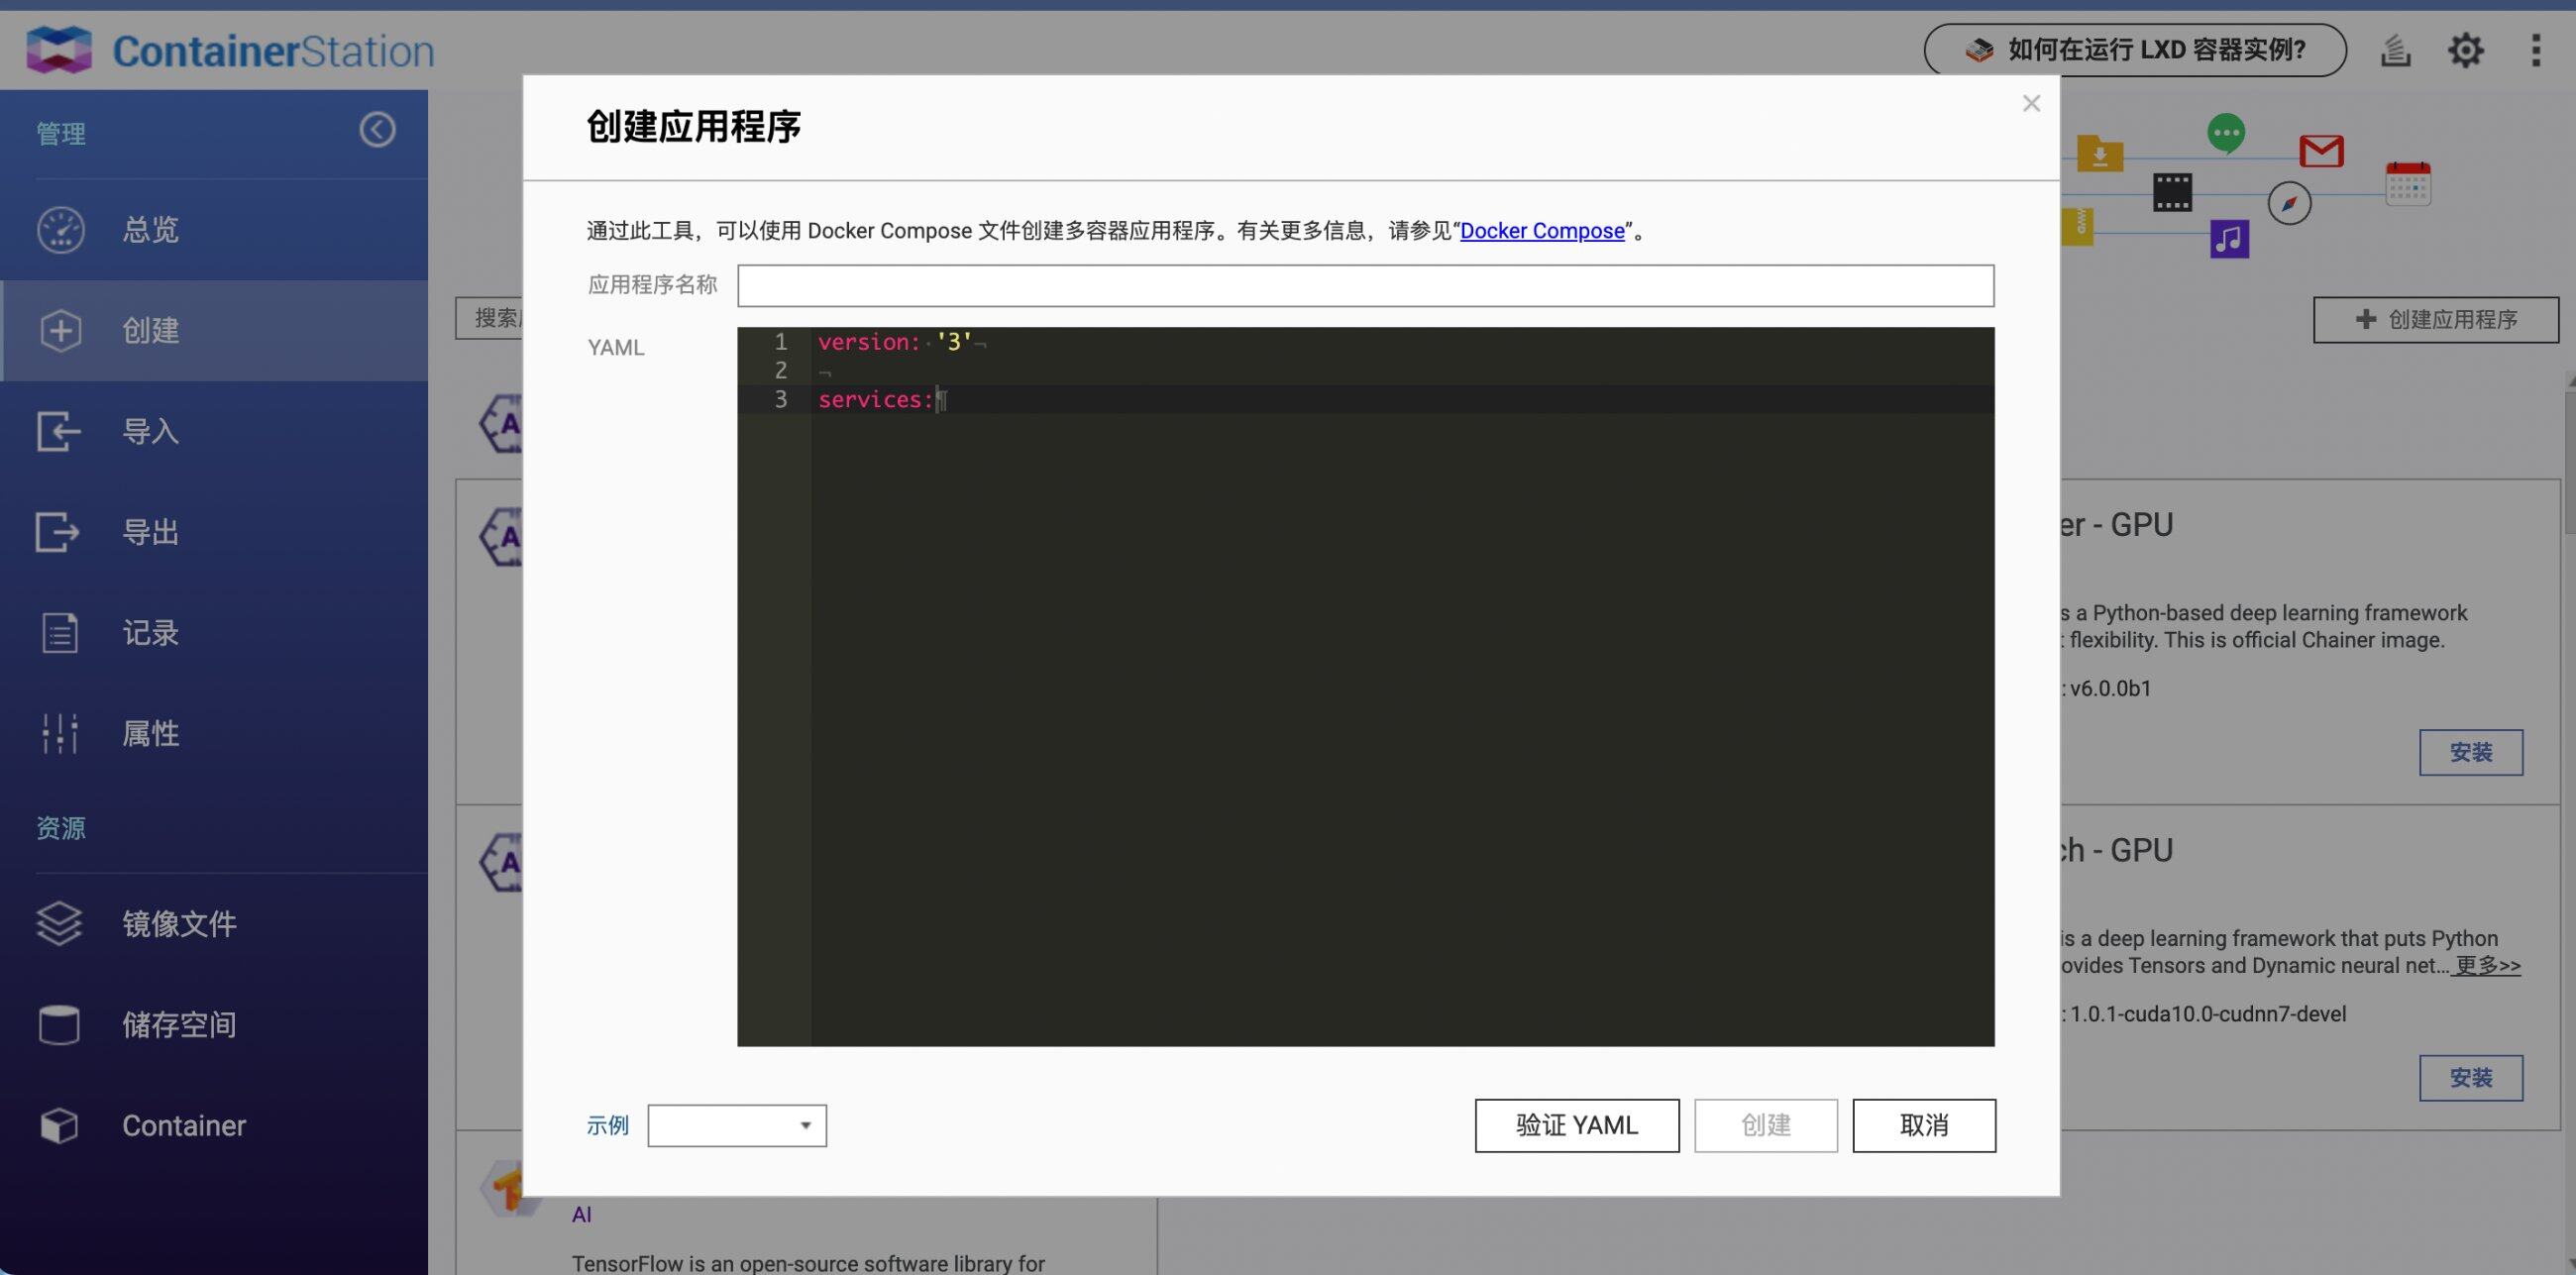This screenshot has width=2576, height=1275.
Task: Close the 创建应用程序 dialog
Action: tap(2031, 103)
